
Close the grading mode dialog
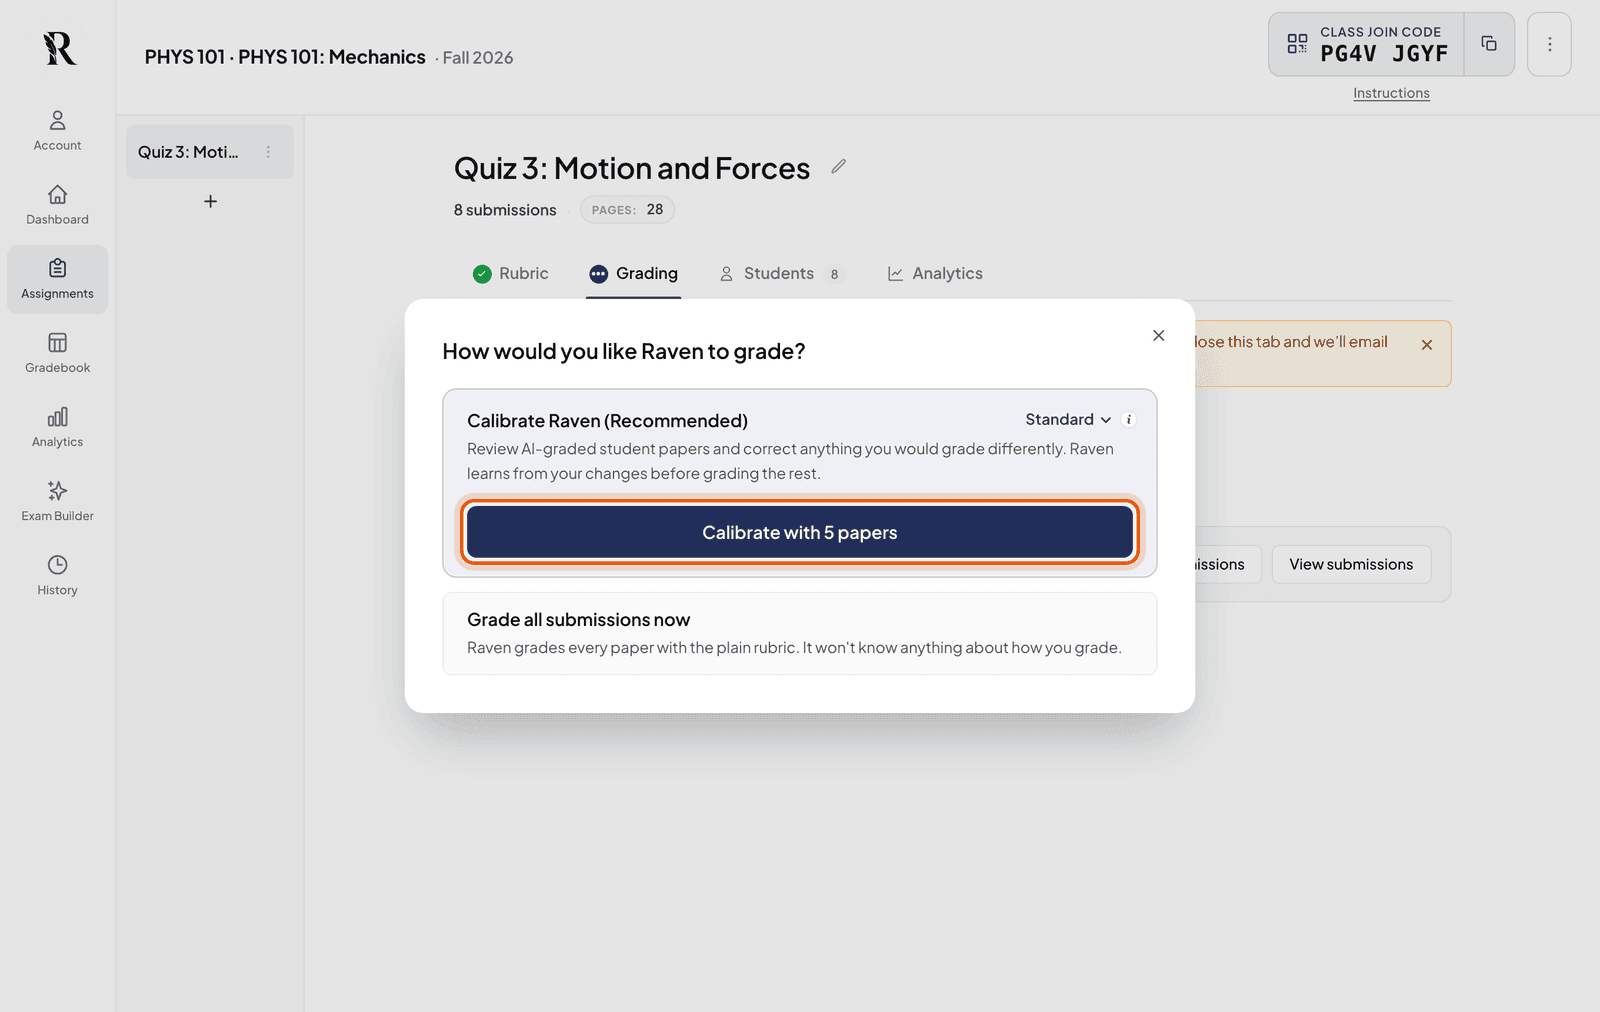point(1158,335)
